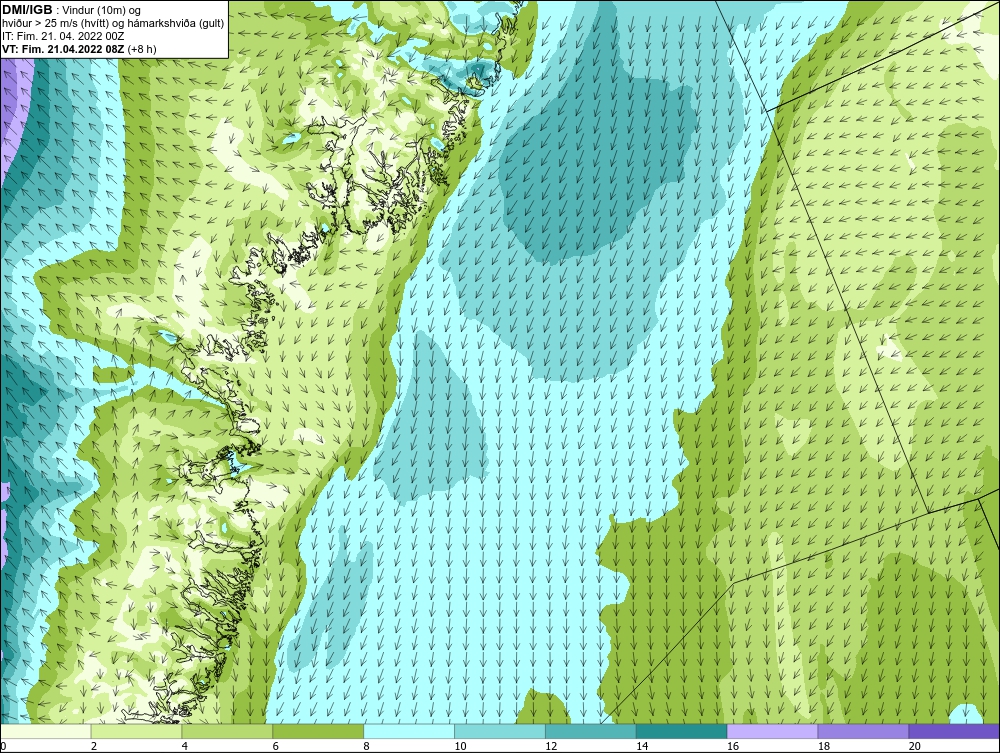Click the DMI/IGB title text
Image resolution: width=1000 pixels, height=753 pixels.
coord(27,10)
